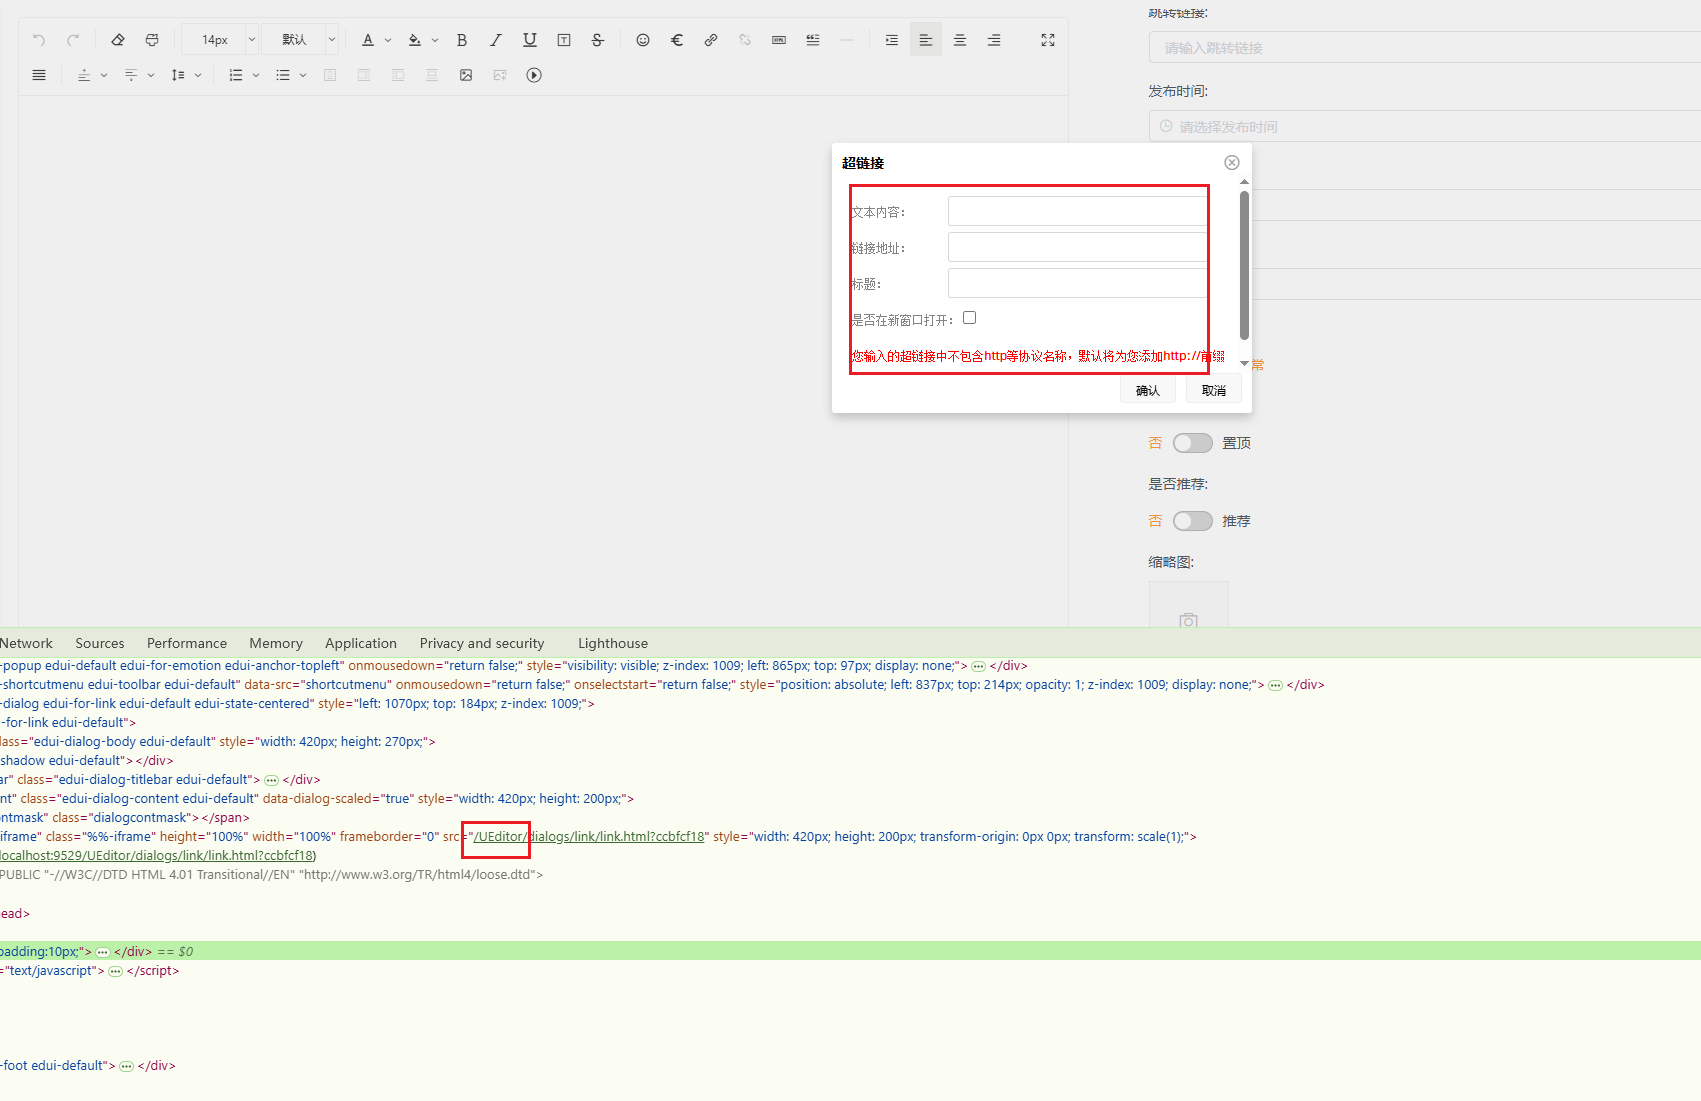Expand the font color picker arrow
Image resolution: width=1701 pixels, height=1101 pixels.
click(x=388, y=40)
